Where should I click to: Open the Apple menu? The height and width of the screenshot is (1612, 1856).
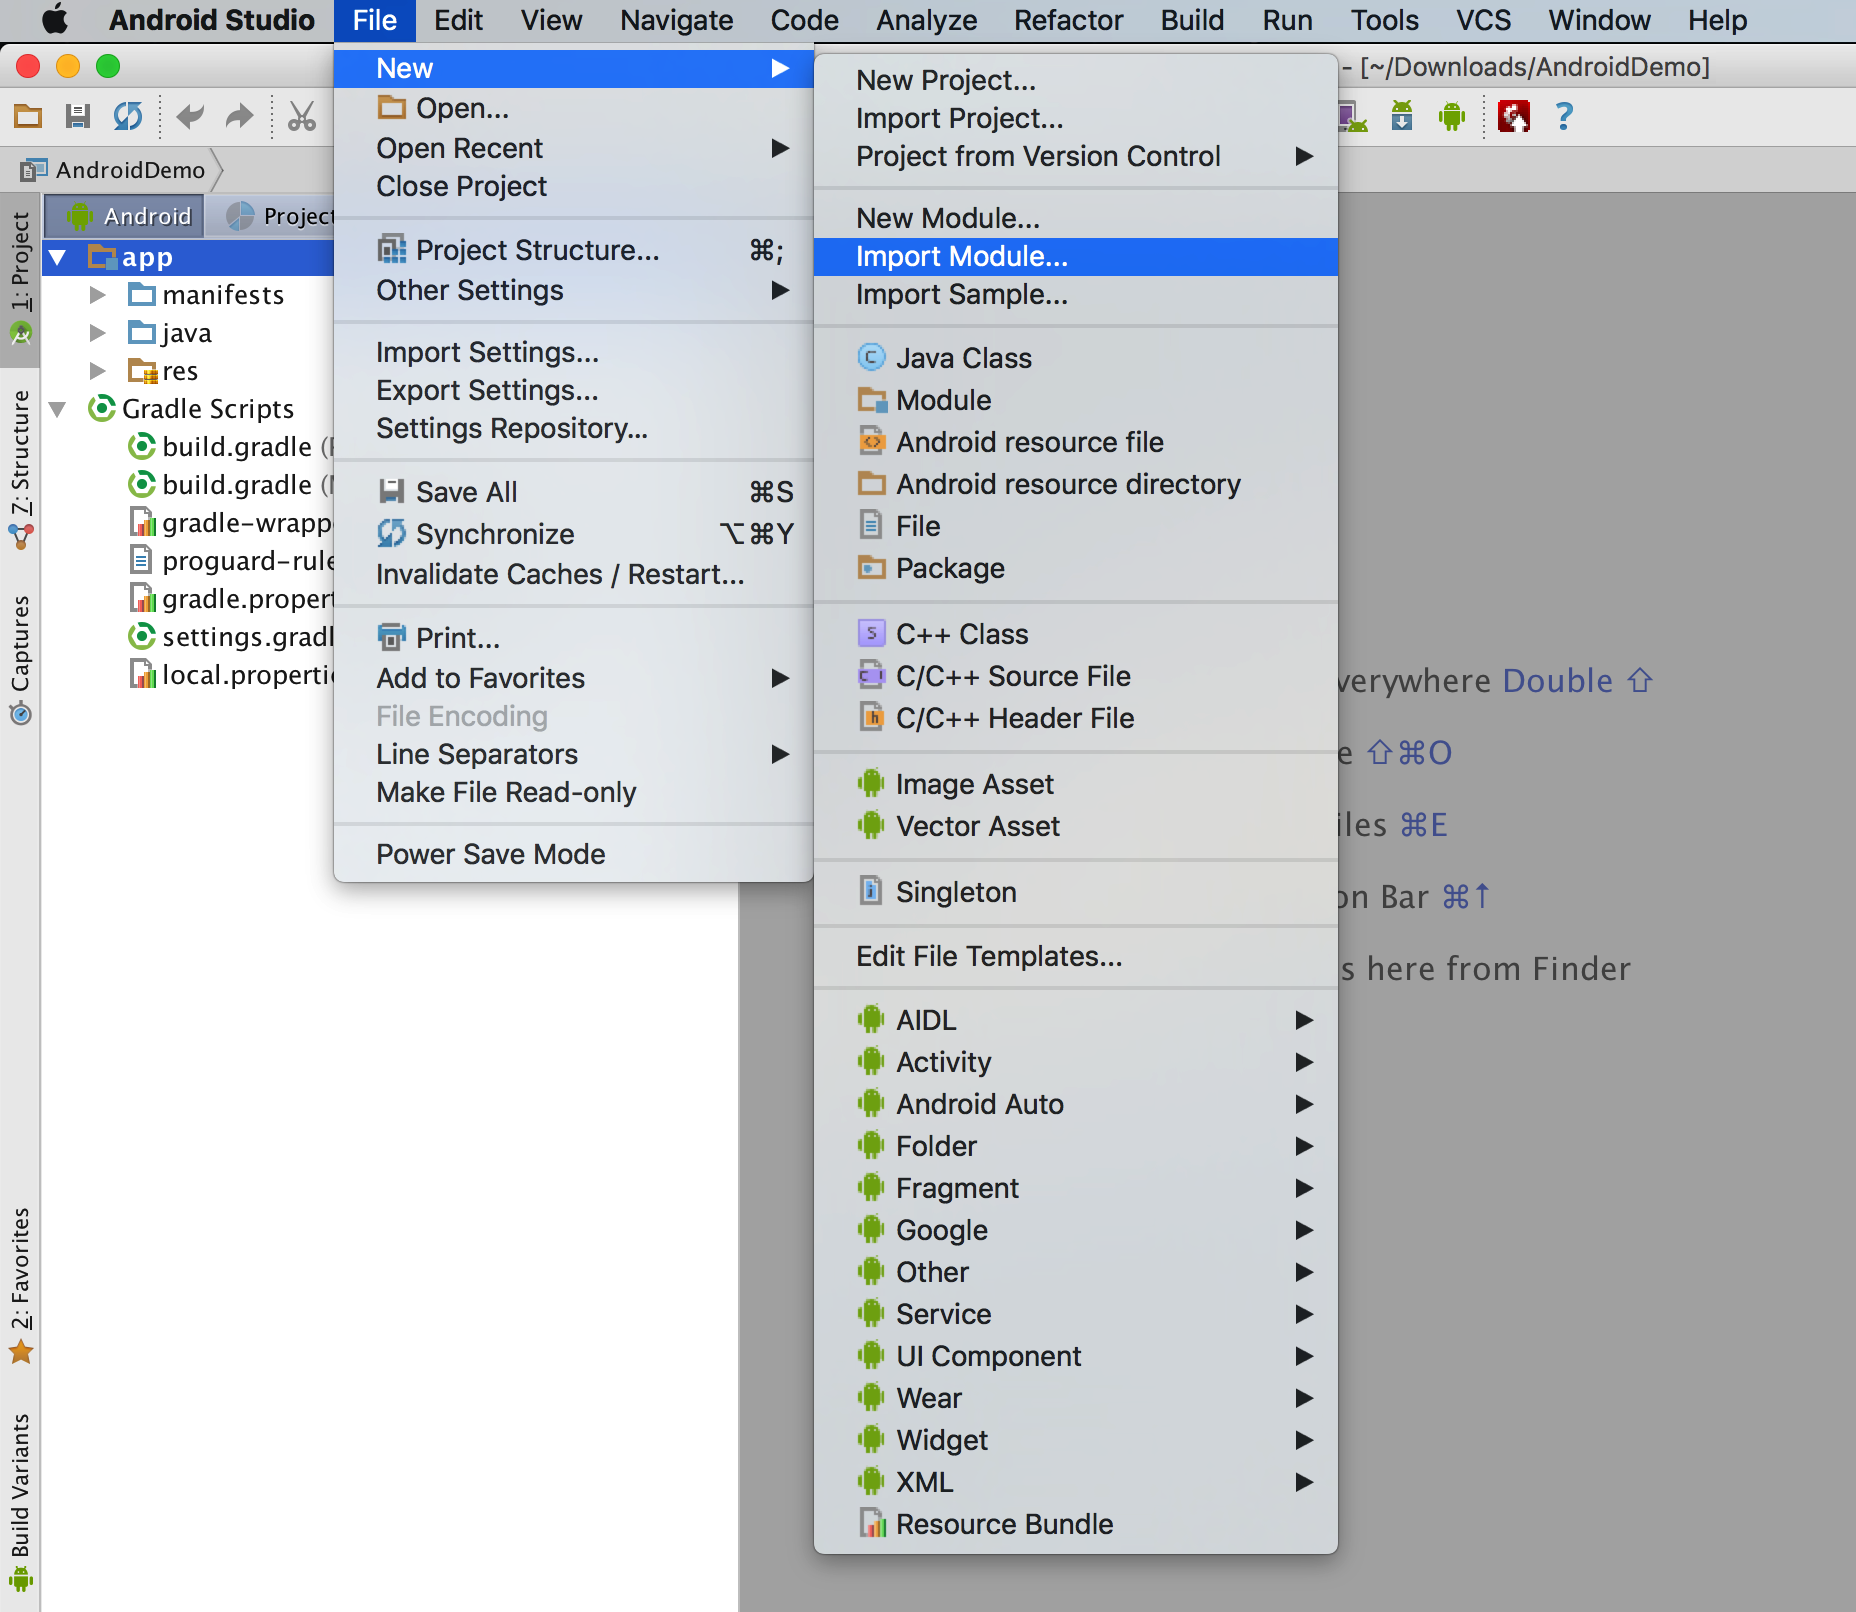pyautogui.click(x=55, y=20)
